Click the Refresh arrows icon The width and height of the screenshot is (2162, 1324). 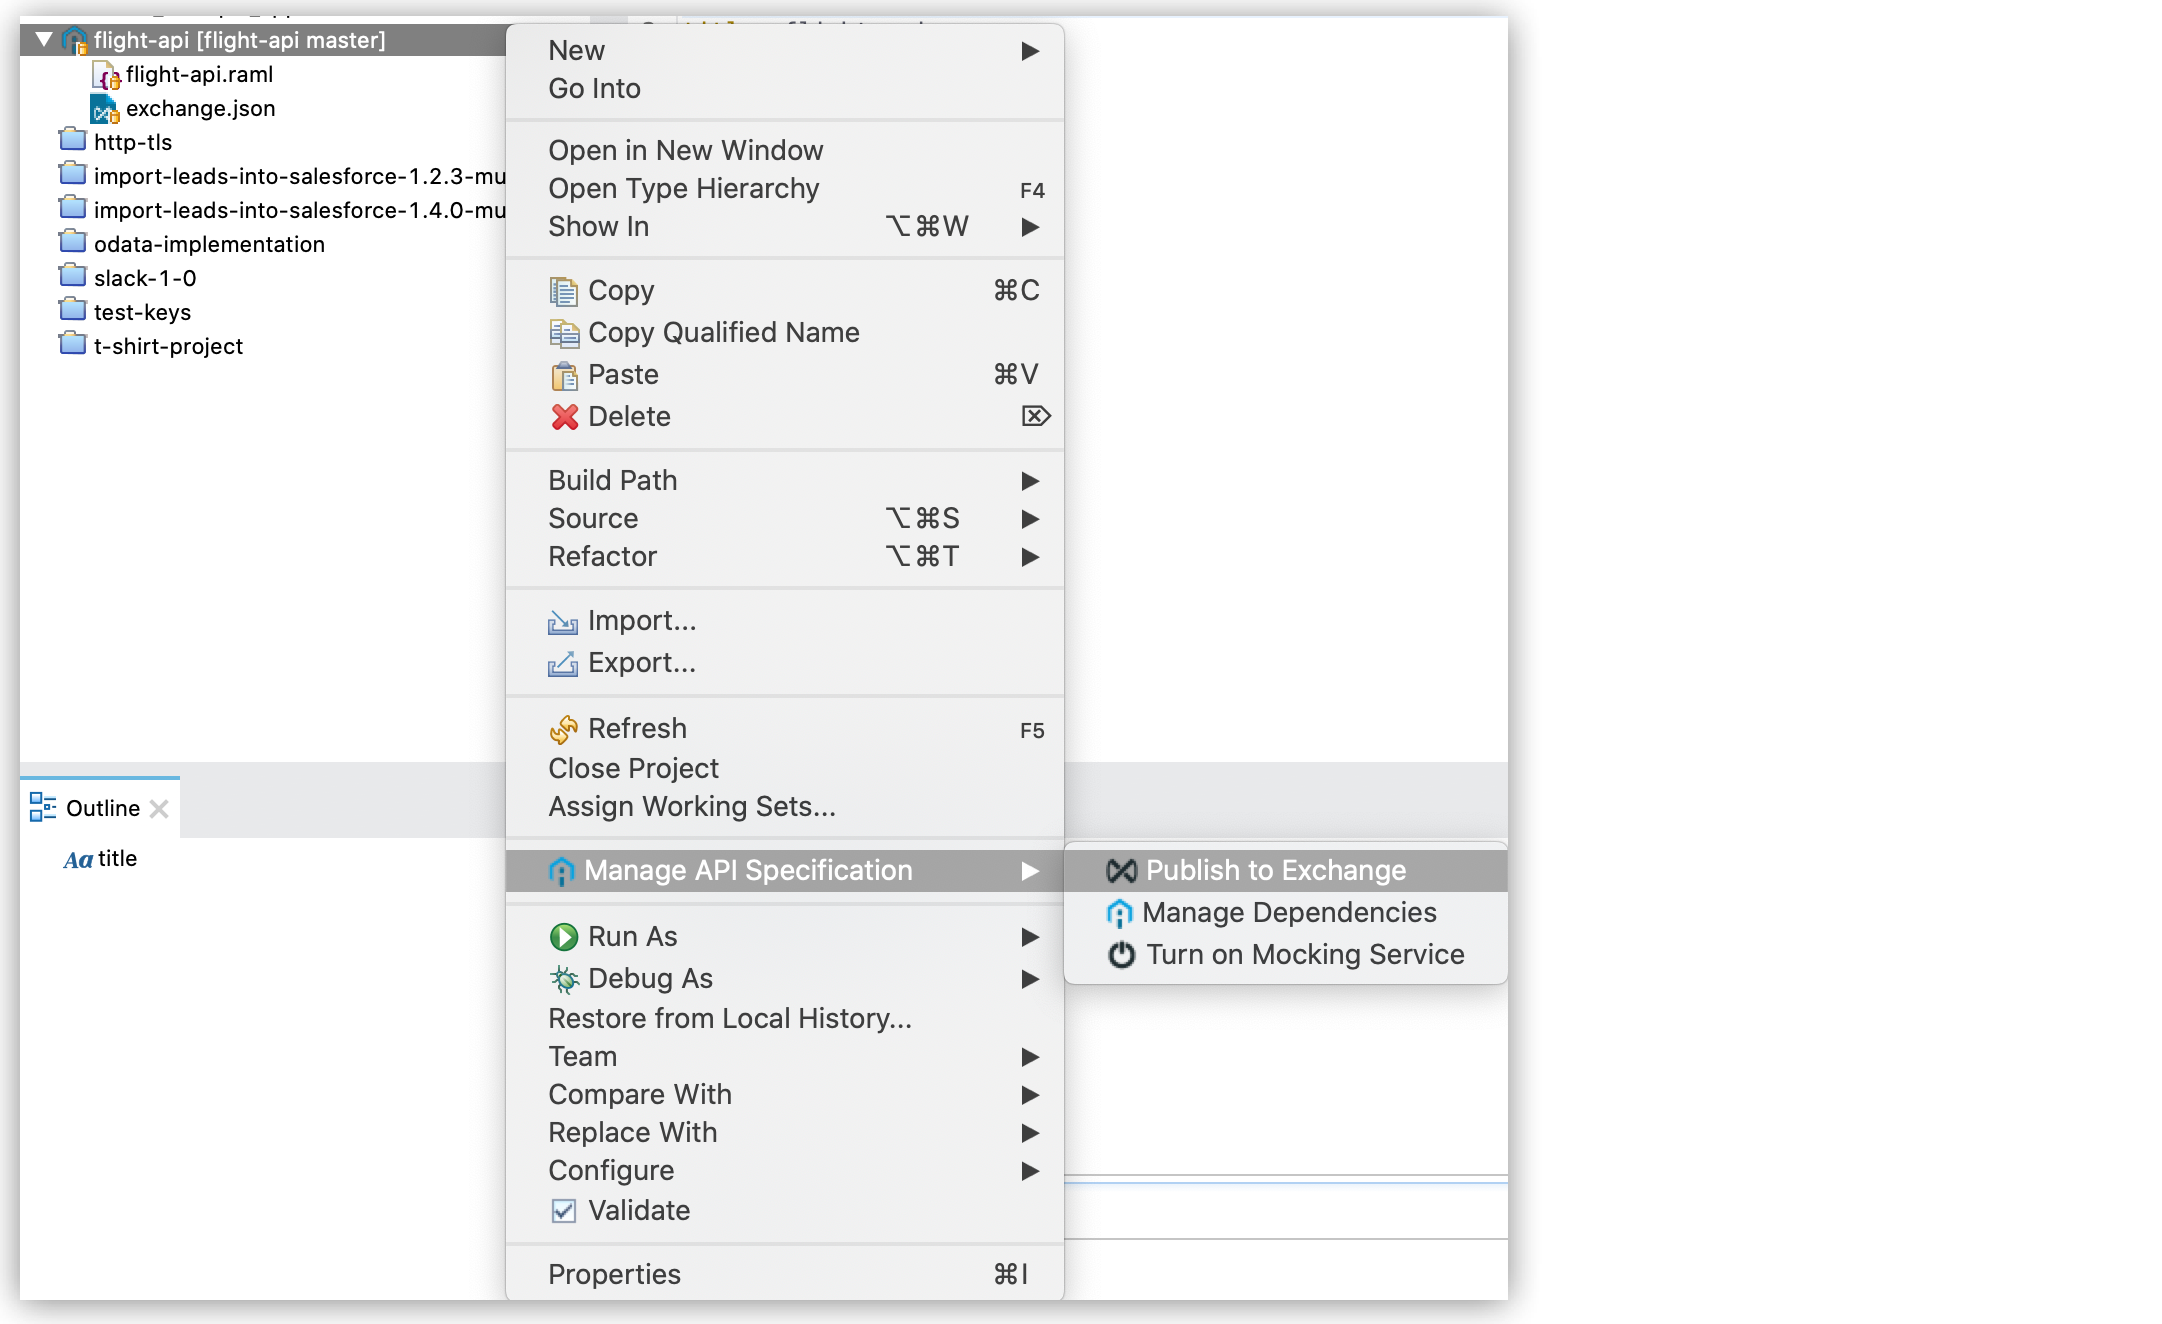(x=563, y=730)
